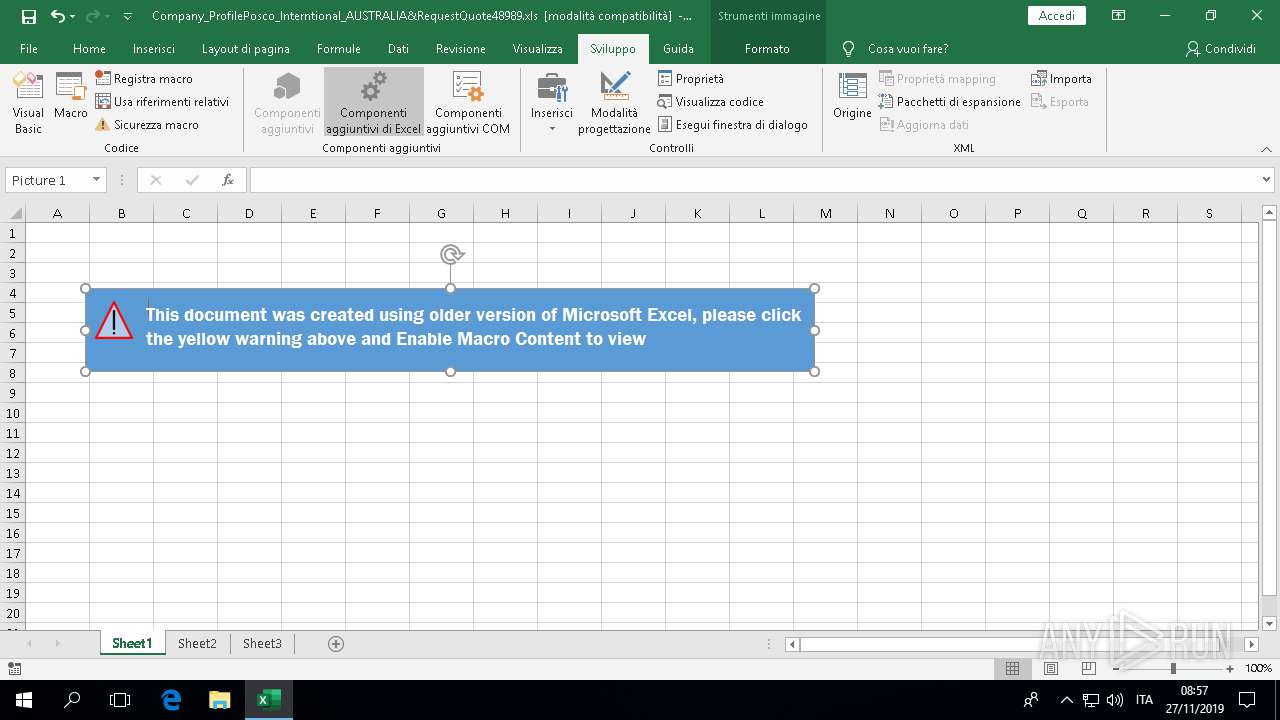Viewport: 1280px width, 720px height.
Task: Click the Condividi share button
Action: click(x=1220, y=48)
